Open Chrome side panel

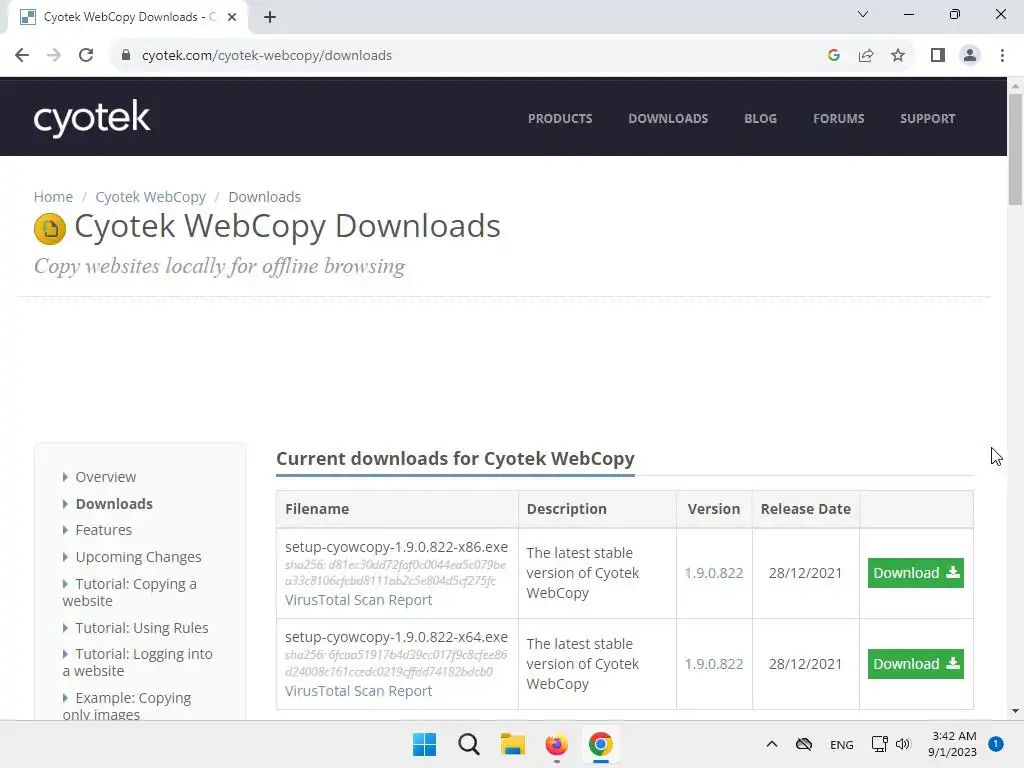[938, 56]
